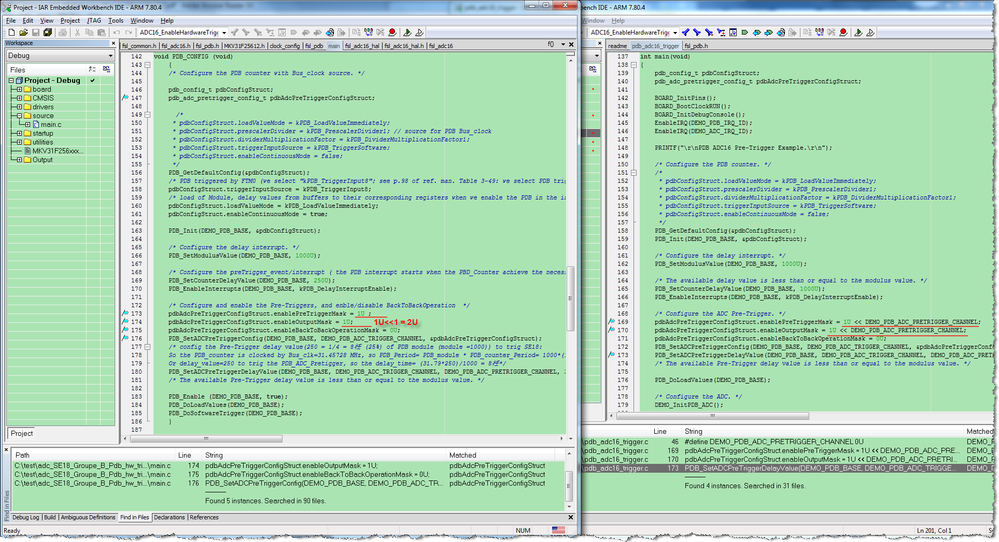Screen dimensions: 999x542
Task: Collapse the code fold at line 138, right window
Action: click(634, 65)
